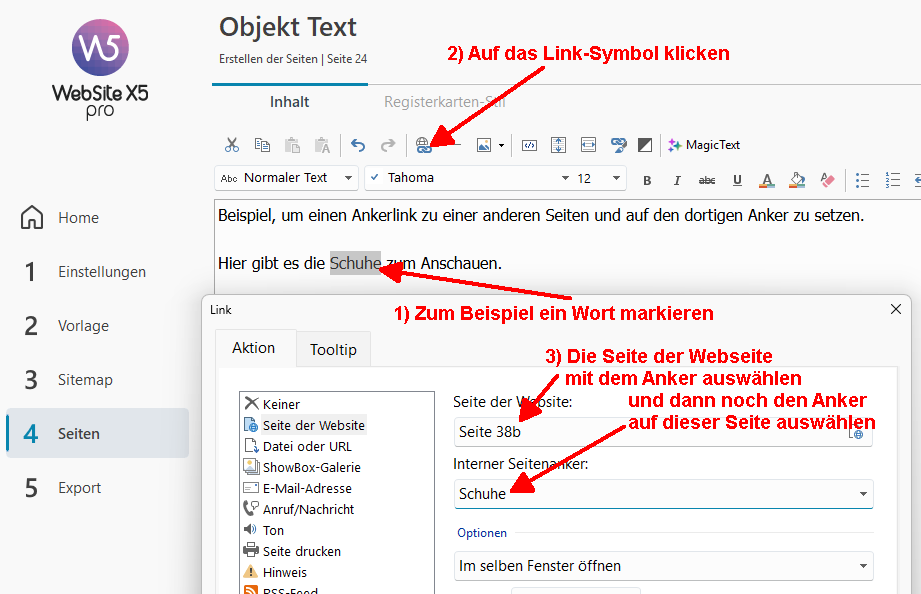Switch to the Registerkarten-Stil tab

tap(445, 102)
